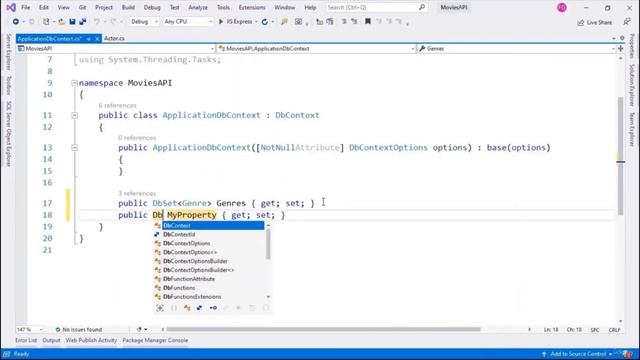The width and height of the screenshot is (640, 360).
Task: Click the 6 references CodeLens link above the class
Action: pyautogui.click(x=118, y=105)
